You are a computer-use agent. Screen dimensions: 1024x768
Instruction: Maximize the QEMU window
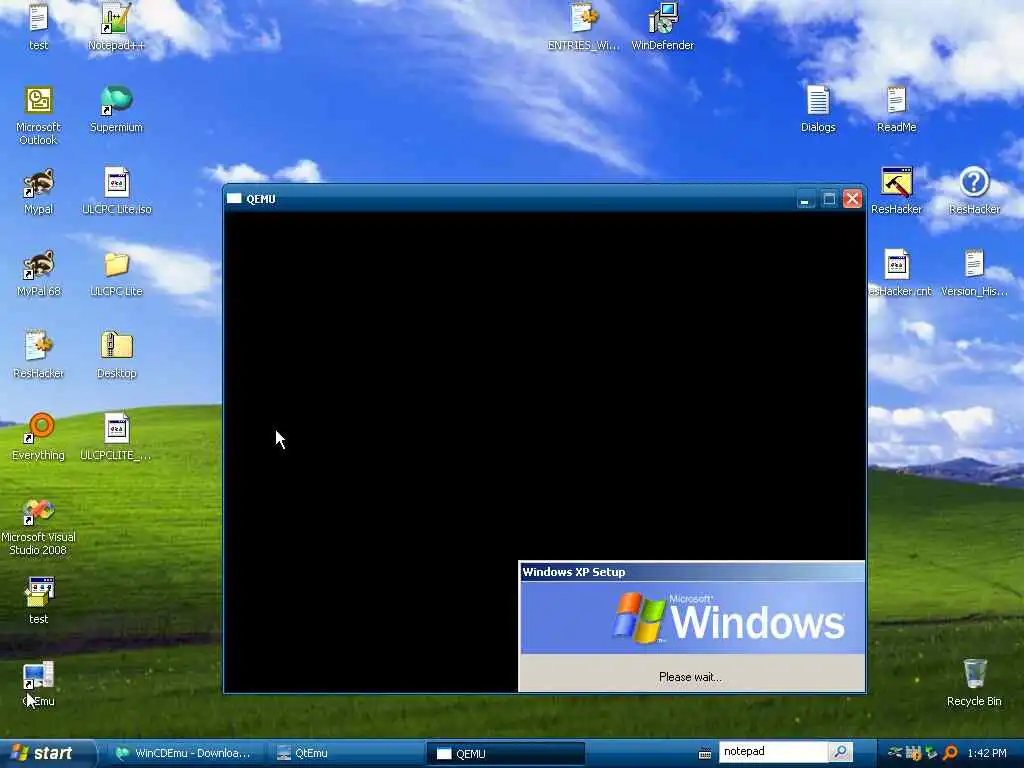[x=829, y=199]
